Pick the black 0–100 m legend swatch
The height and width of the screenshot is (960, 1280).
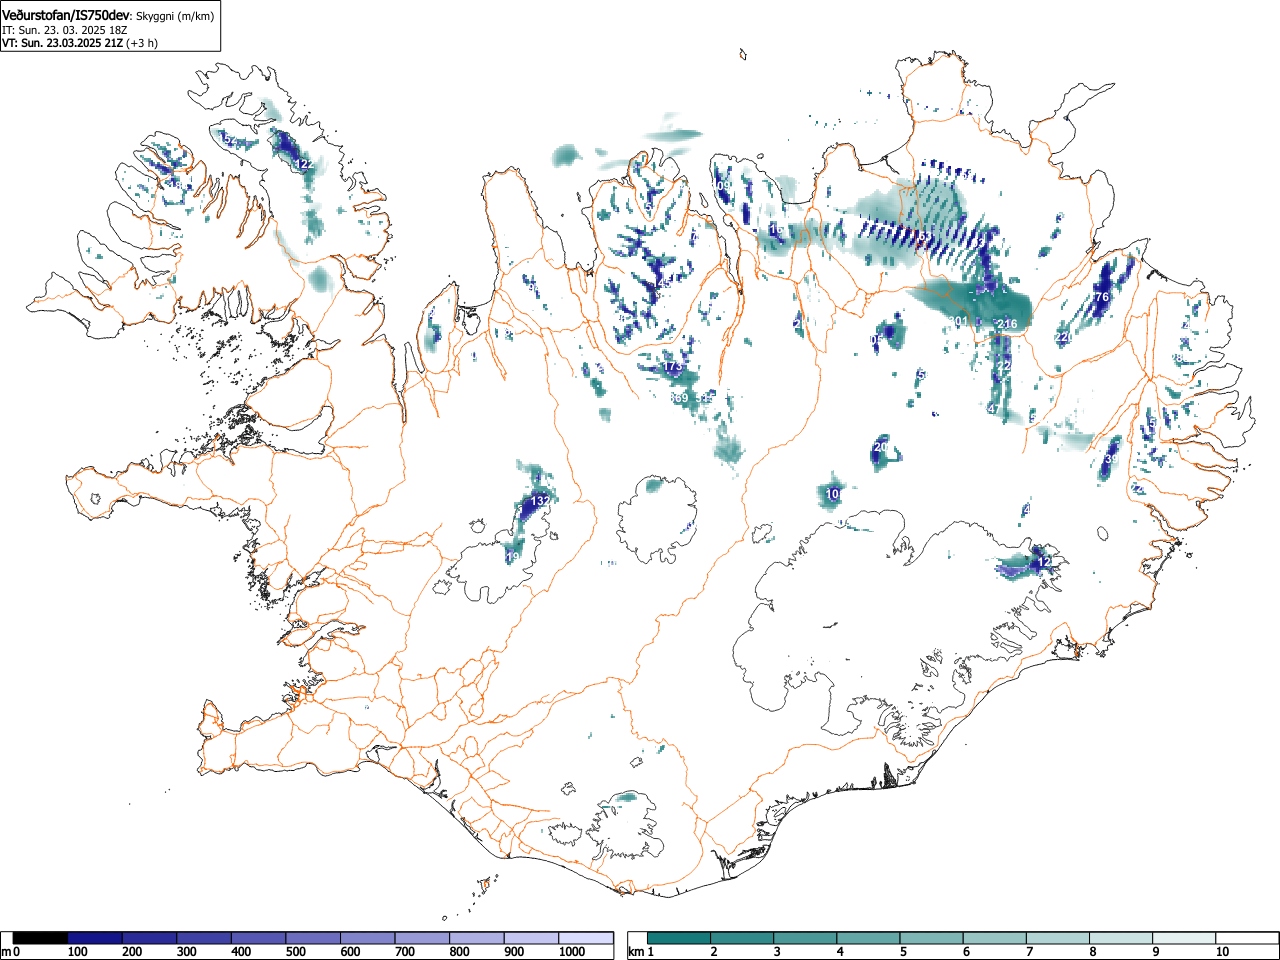[40, 938]
